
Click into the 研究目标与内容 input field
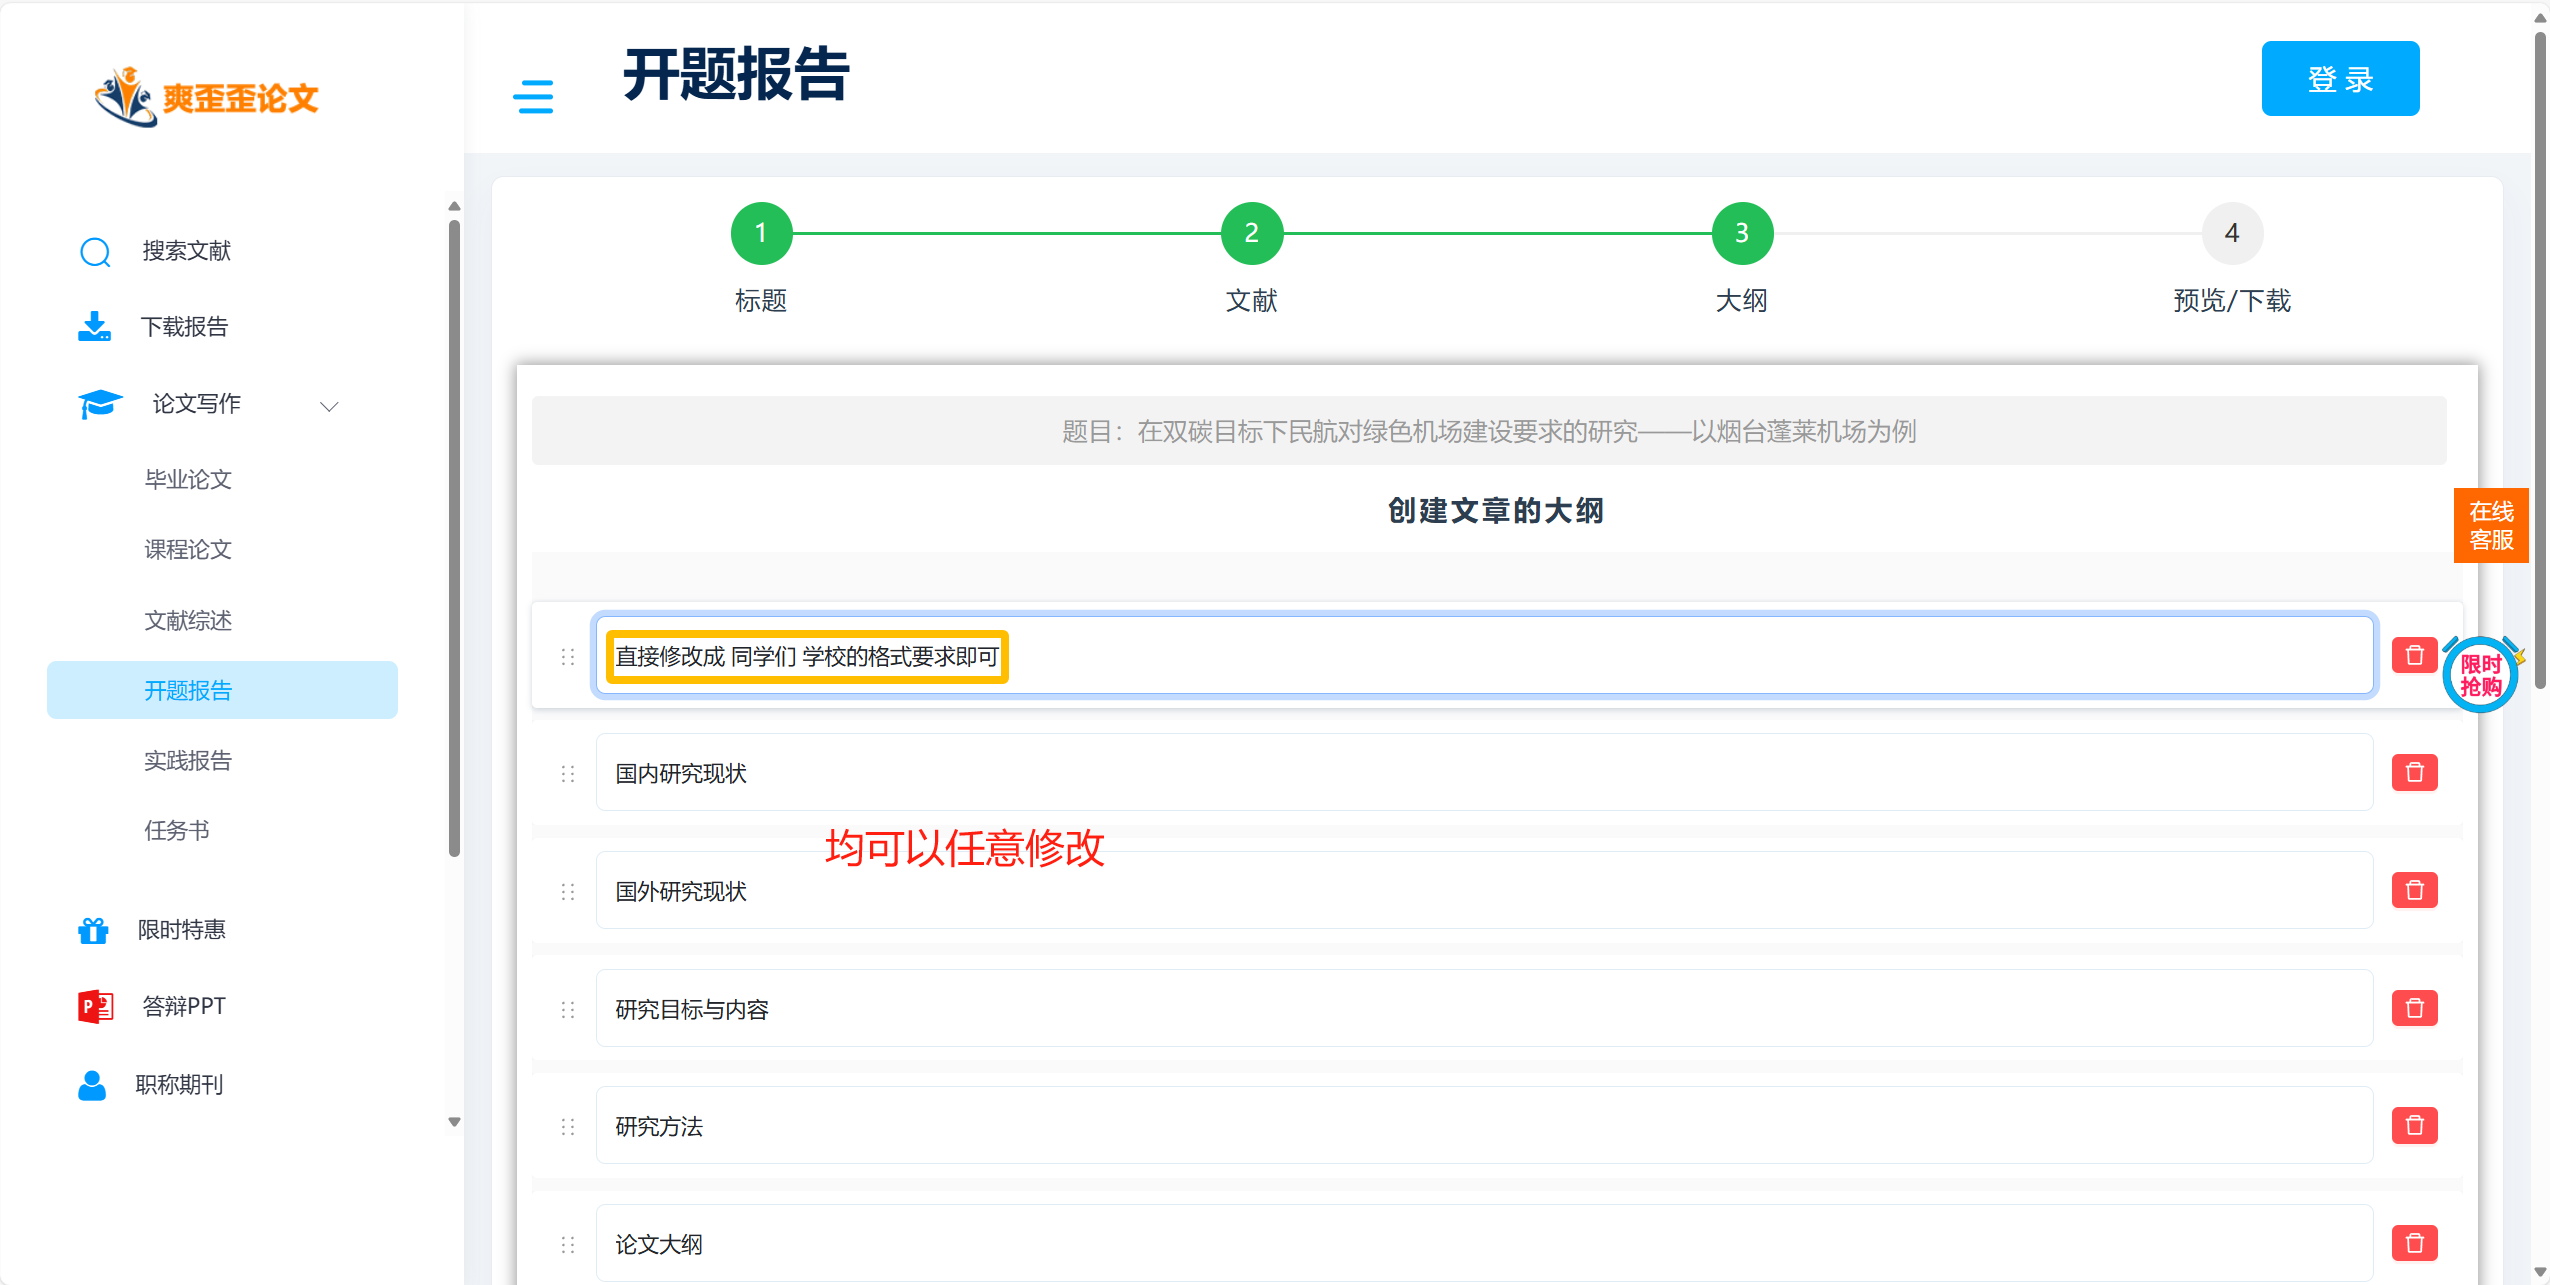pos(1483,1009)
